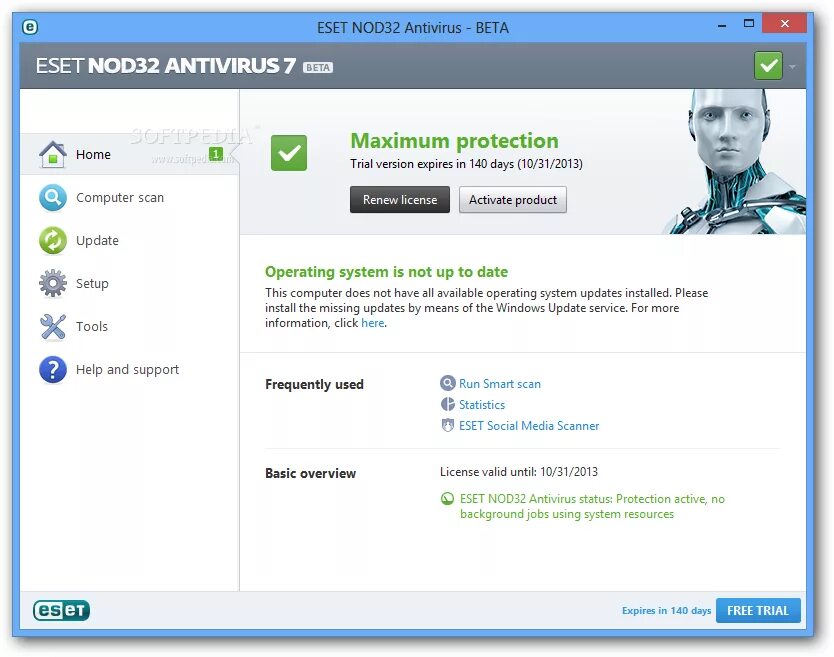Click the ESET 'e' title bar icon
This screenshot has width=834, height=657.
30,27
